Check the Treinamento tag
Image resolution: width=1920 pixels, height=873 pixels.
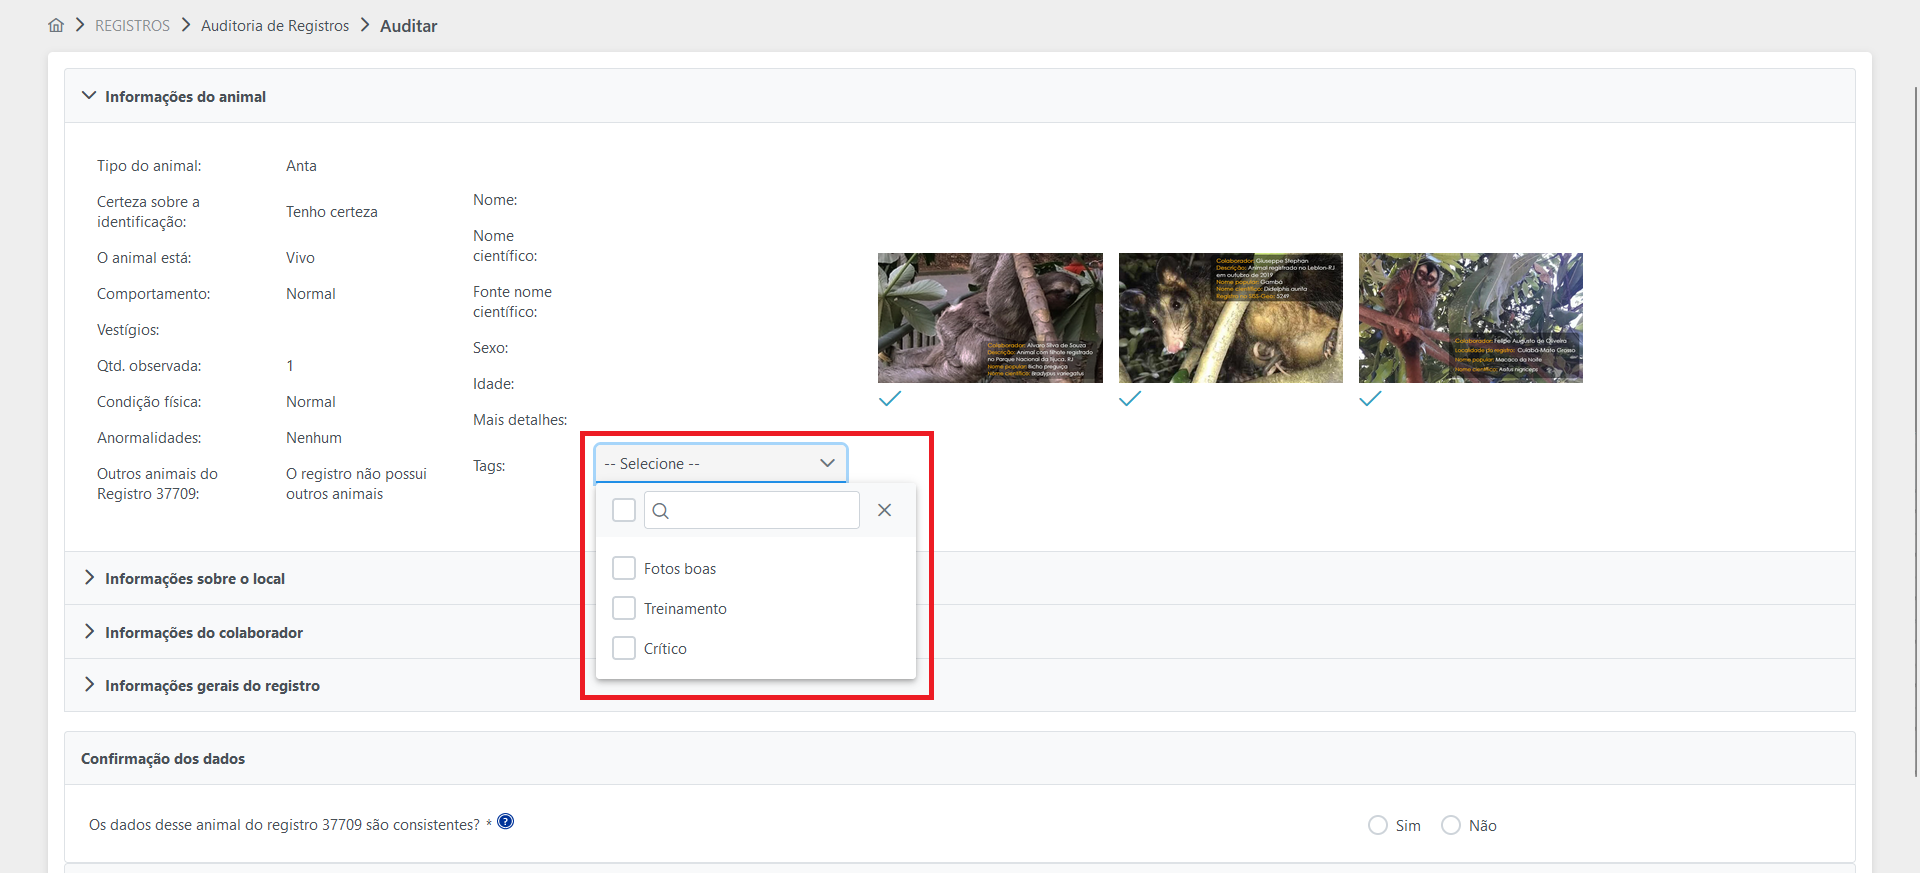click(624, 608)
